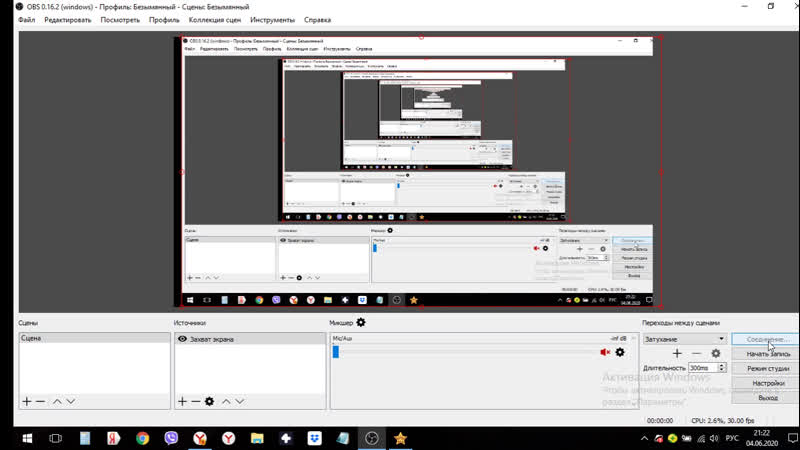This screenshot has height=450, width=800.
Task: Open the Файл menu
Action: coord(26,20)
